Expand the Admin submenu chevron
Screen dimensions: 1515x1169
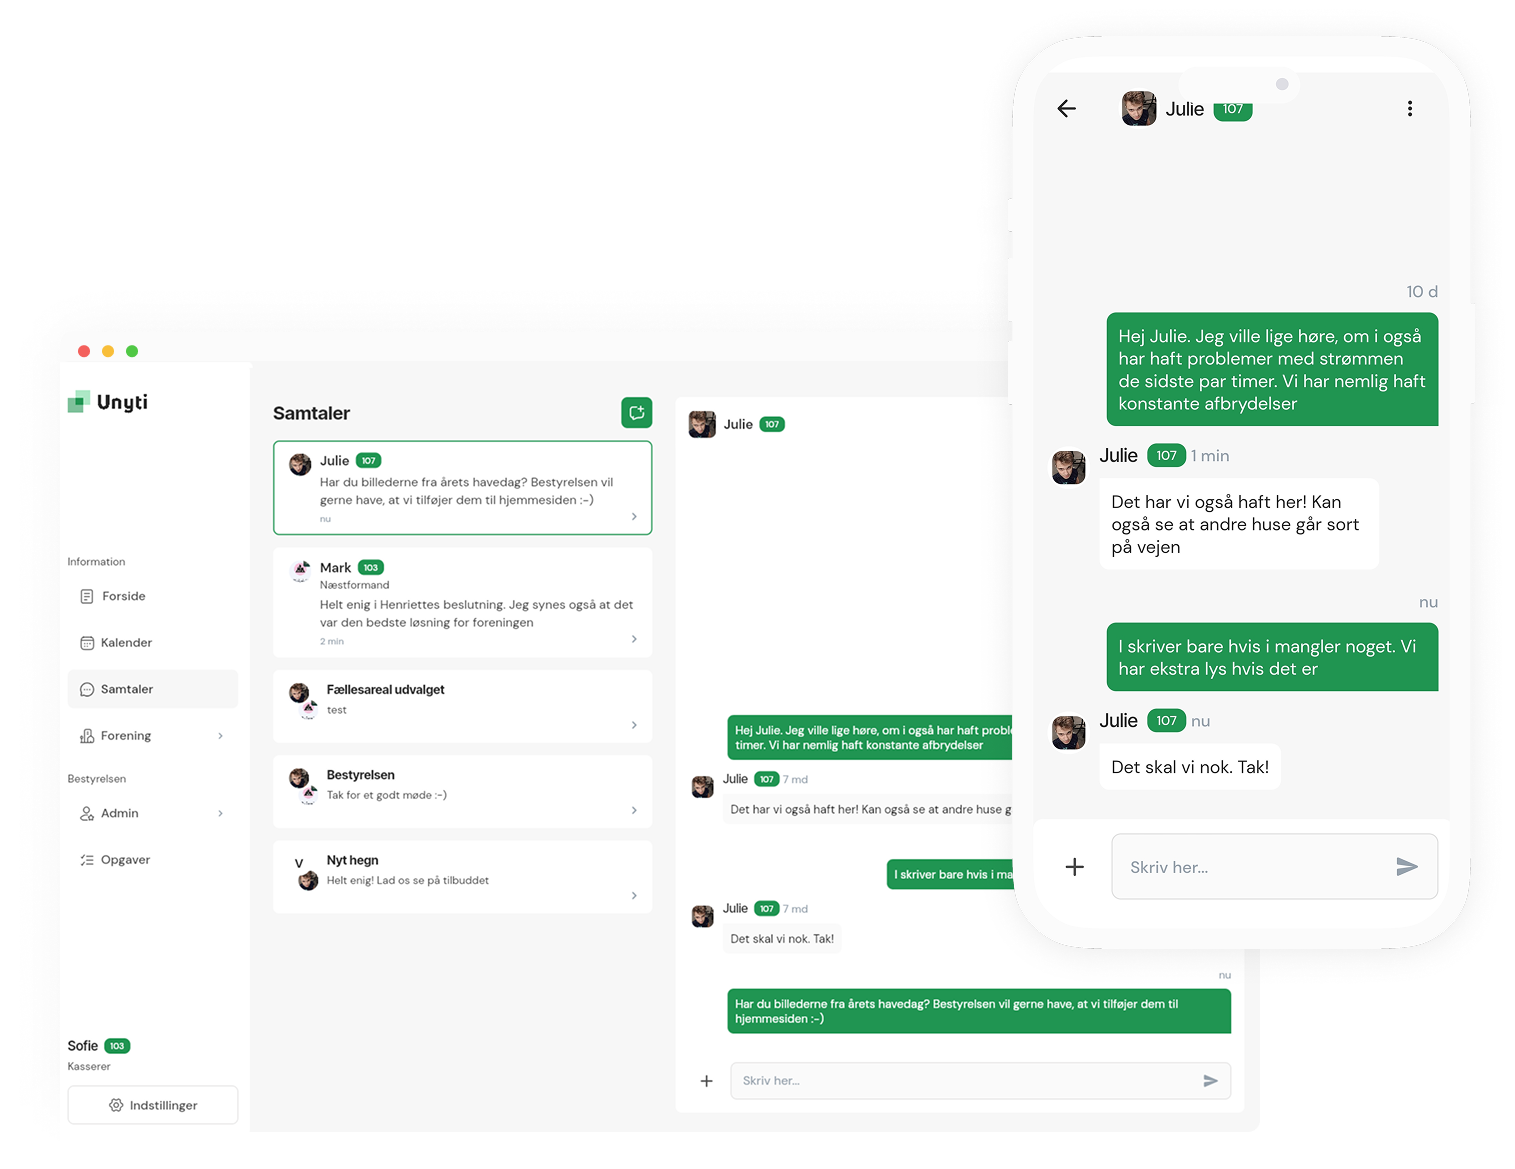click(220, 813)
